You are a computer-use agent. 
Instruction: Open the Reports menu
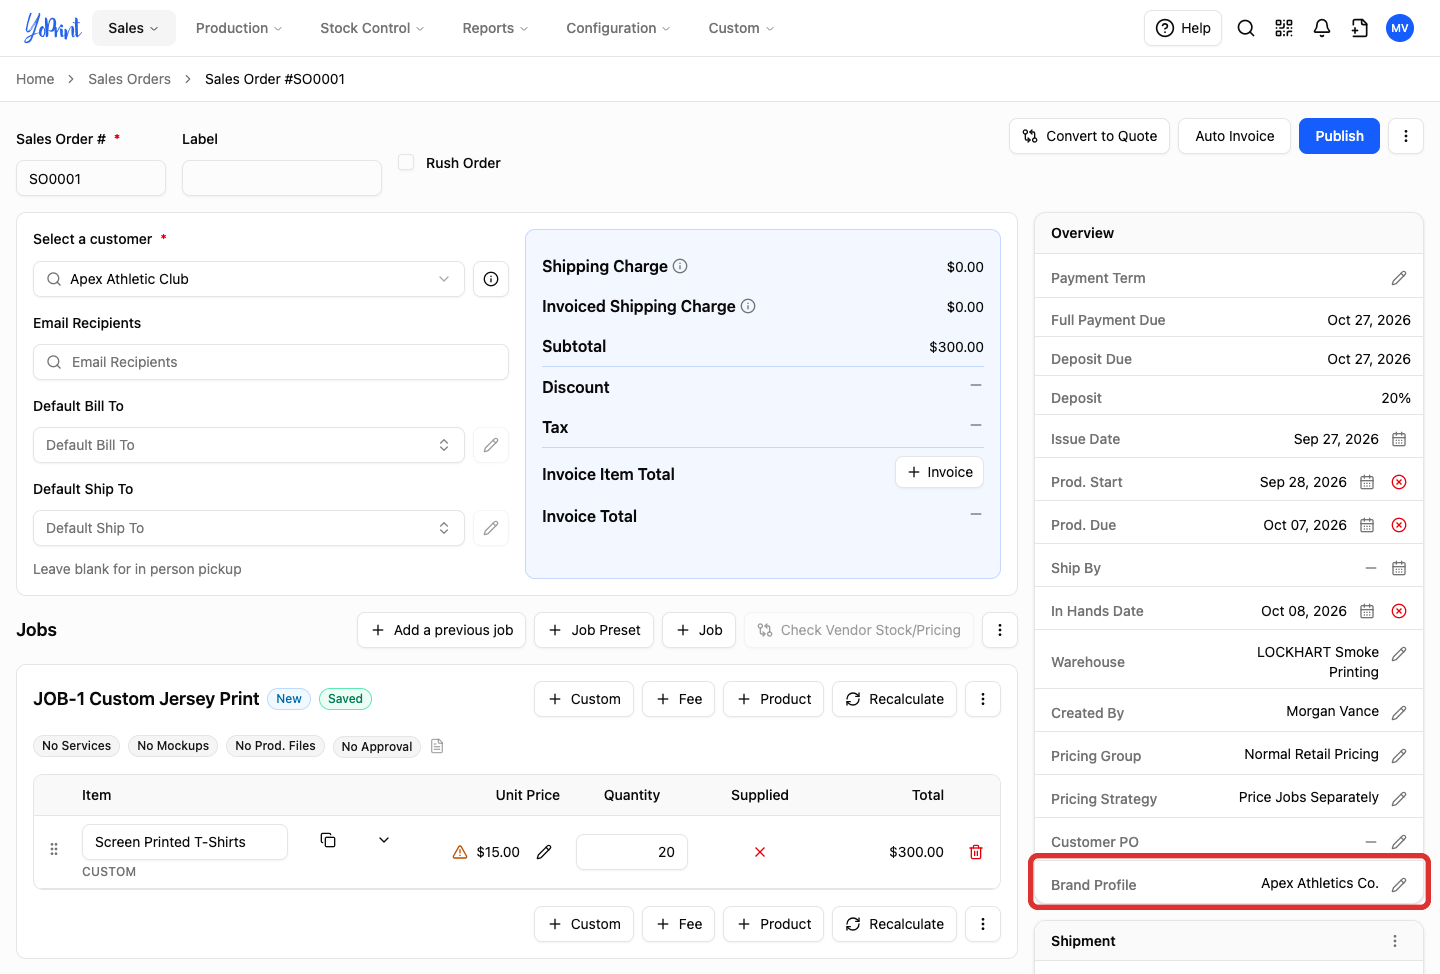pos(495,28)
